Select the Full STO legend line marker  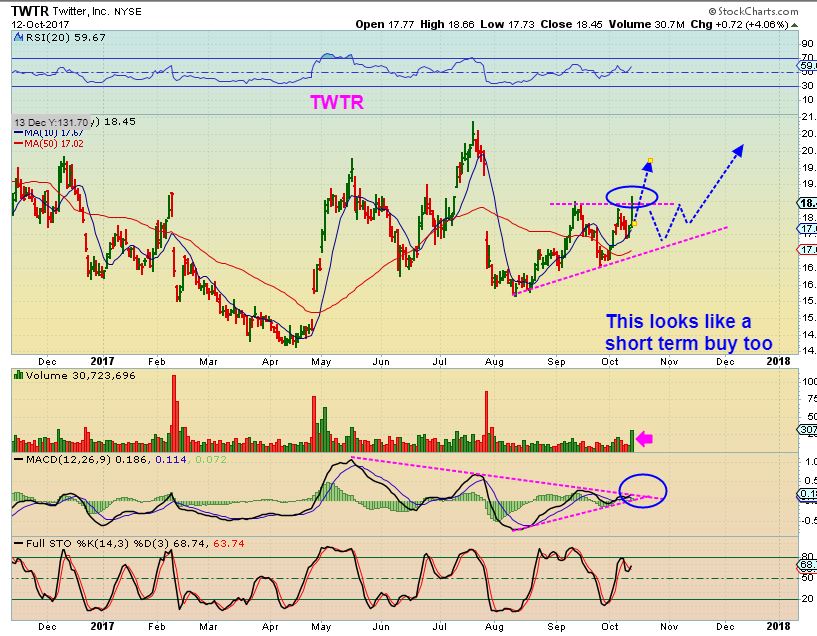coord(18,544)
